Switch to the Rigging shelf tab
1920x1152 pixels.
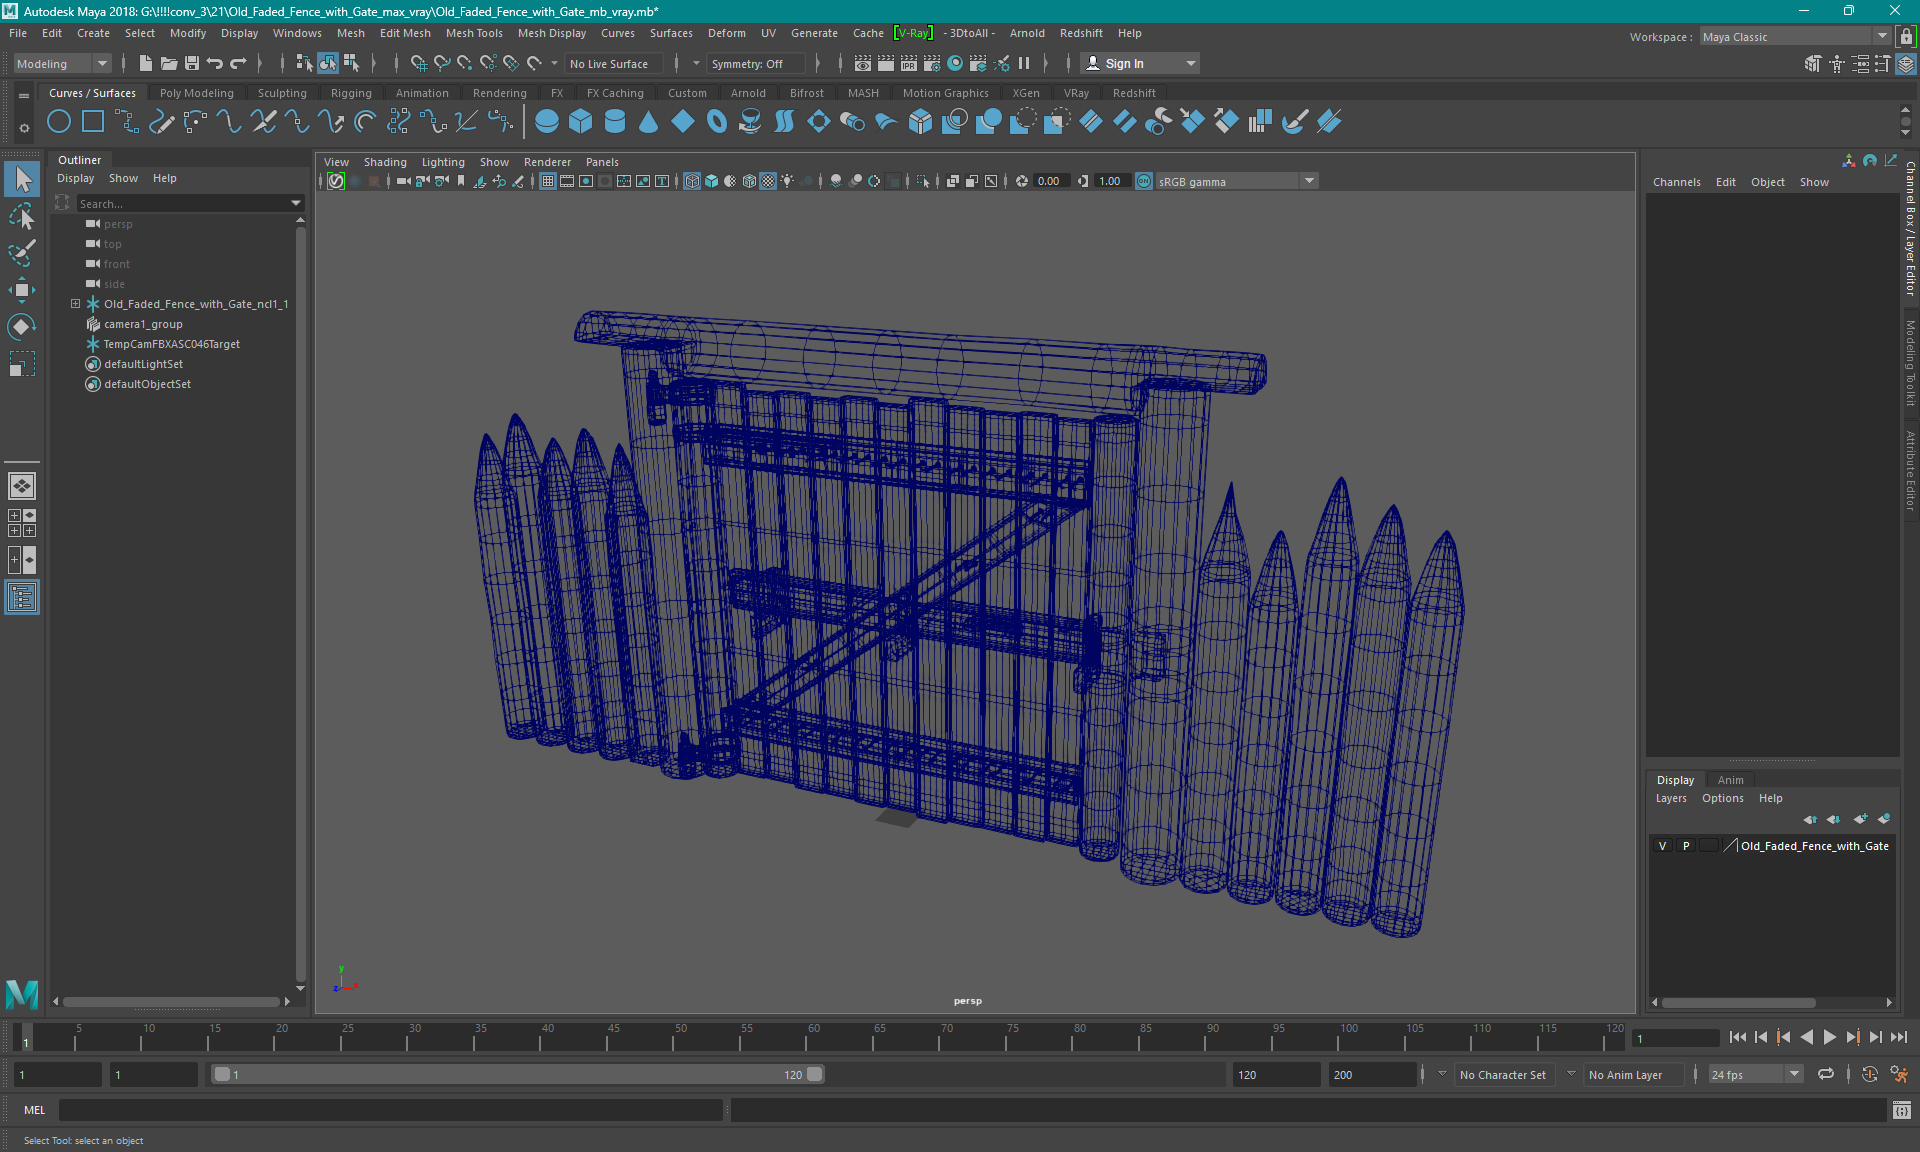pos(351,93)
